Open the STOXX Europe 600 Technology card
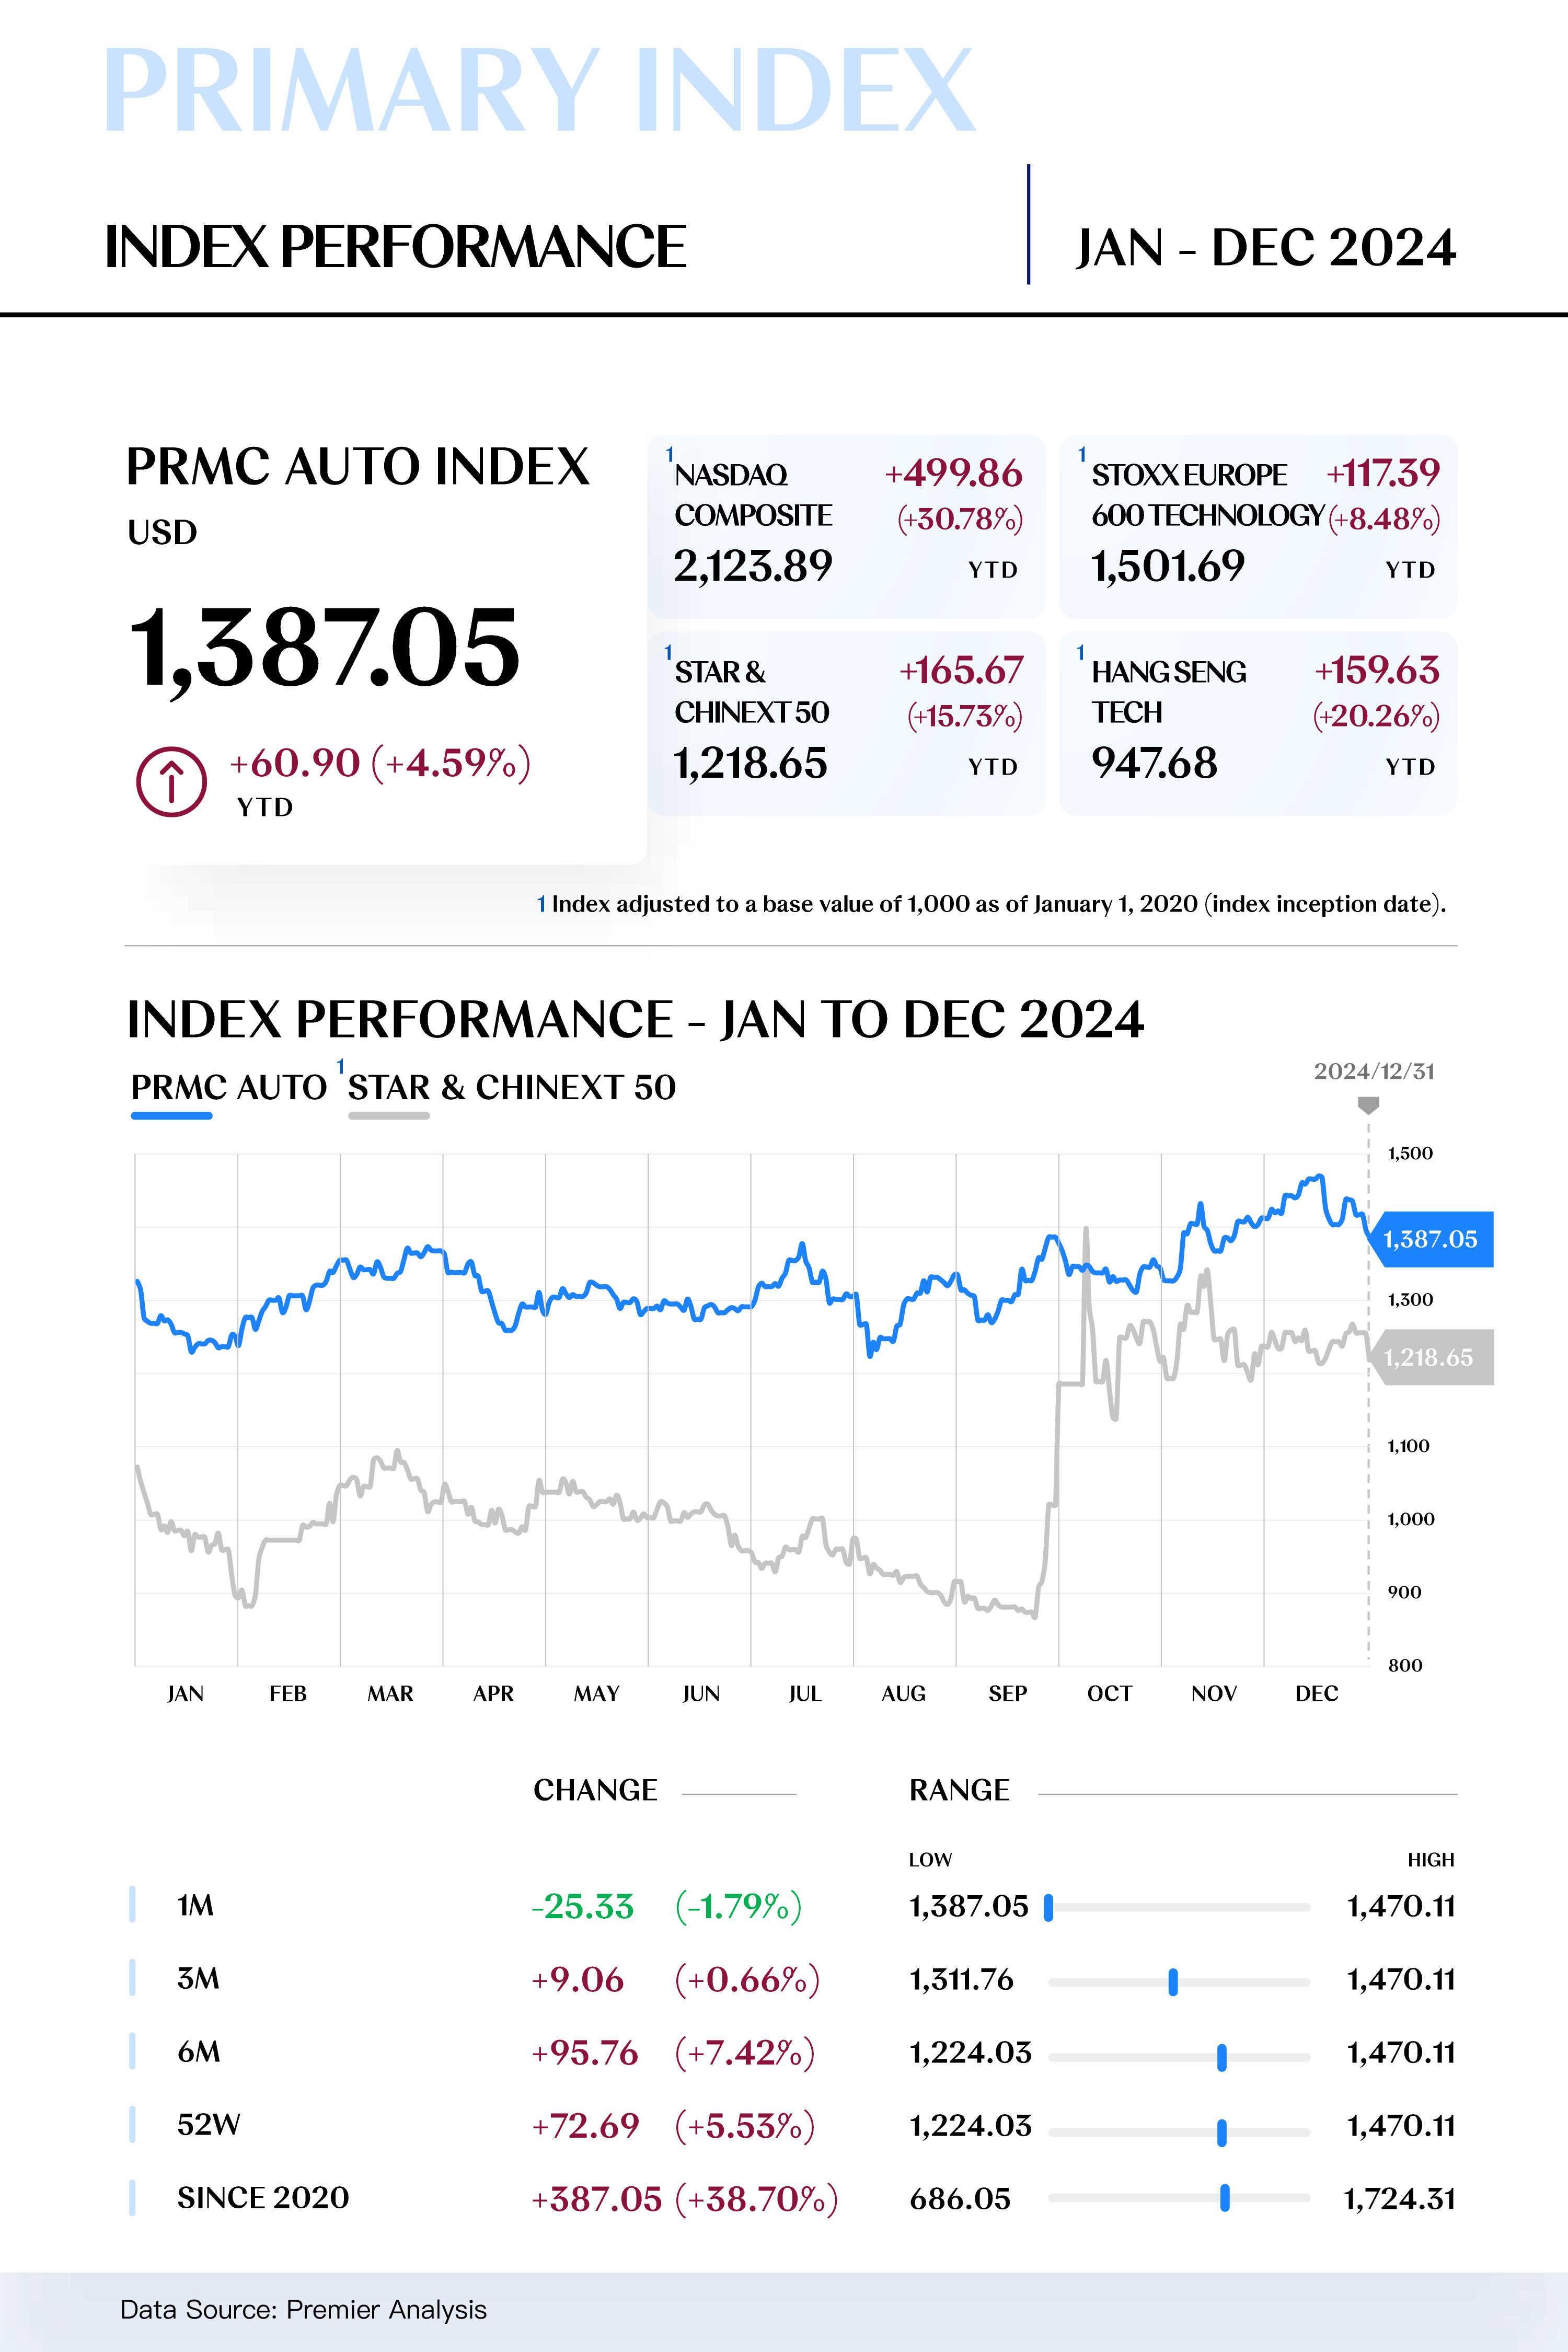Viewport: 1568px width, 2352px height. click(x=1257, y=526)
